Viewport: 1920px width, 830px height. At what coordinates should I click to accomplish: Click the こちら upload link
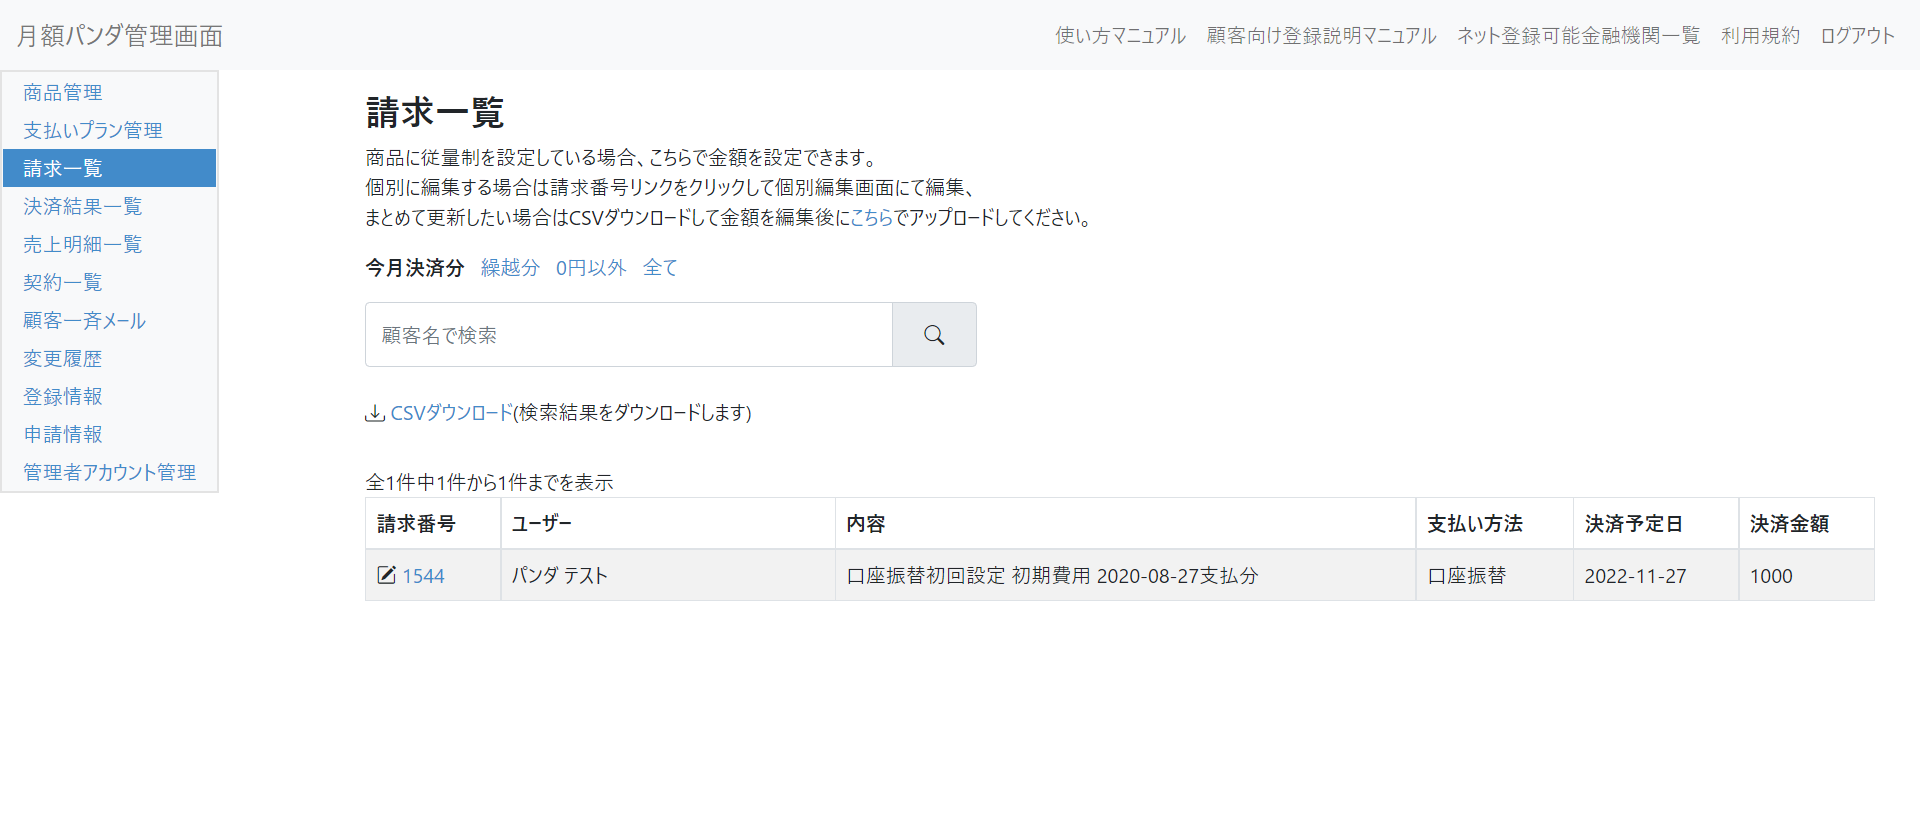pyautogui.click(x=871, y=217)
